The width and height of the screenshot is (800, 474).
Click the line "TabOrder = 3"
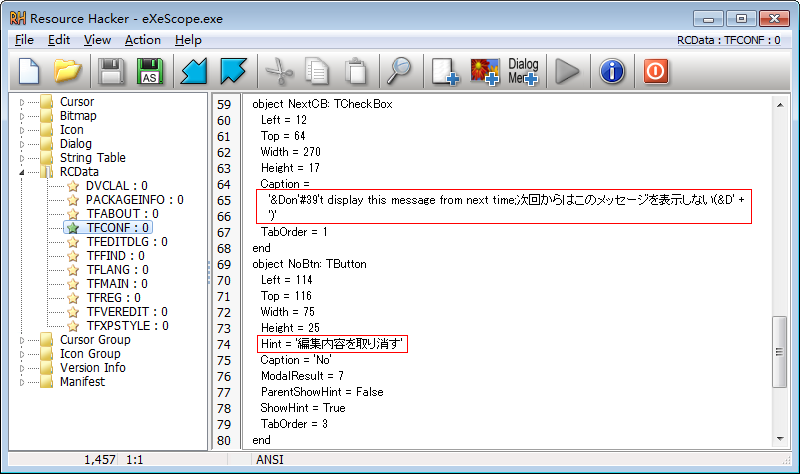point(294,424)
